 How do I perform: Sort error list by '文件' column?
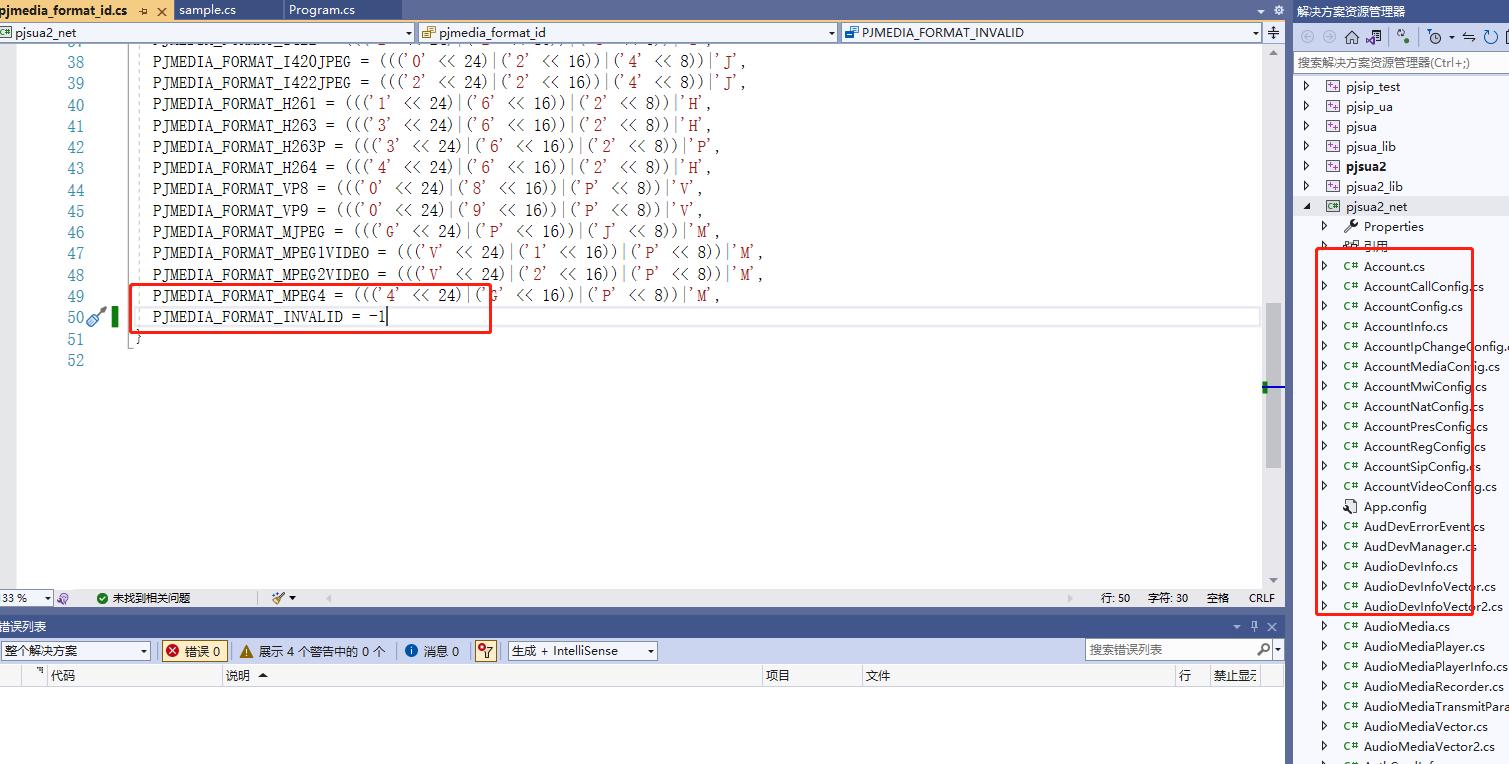click(x=1019, y=676)
